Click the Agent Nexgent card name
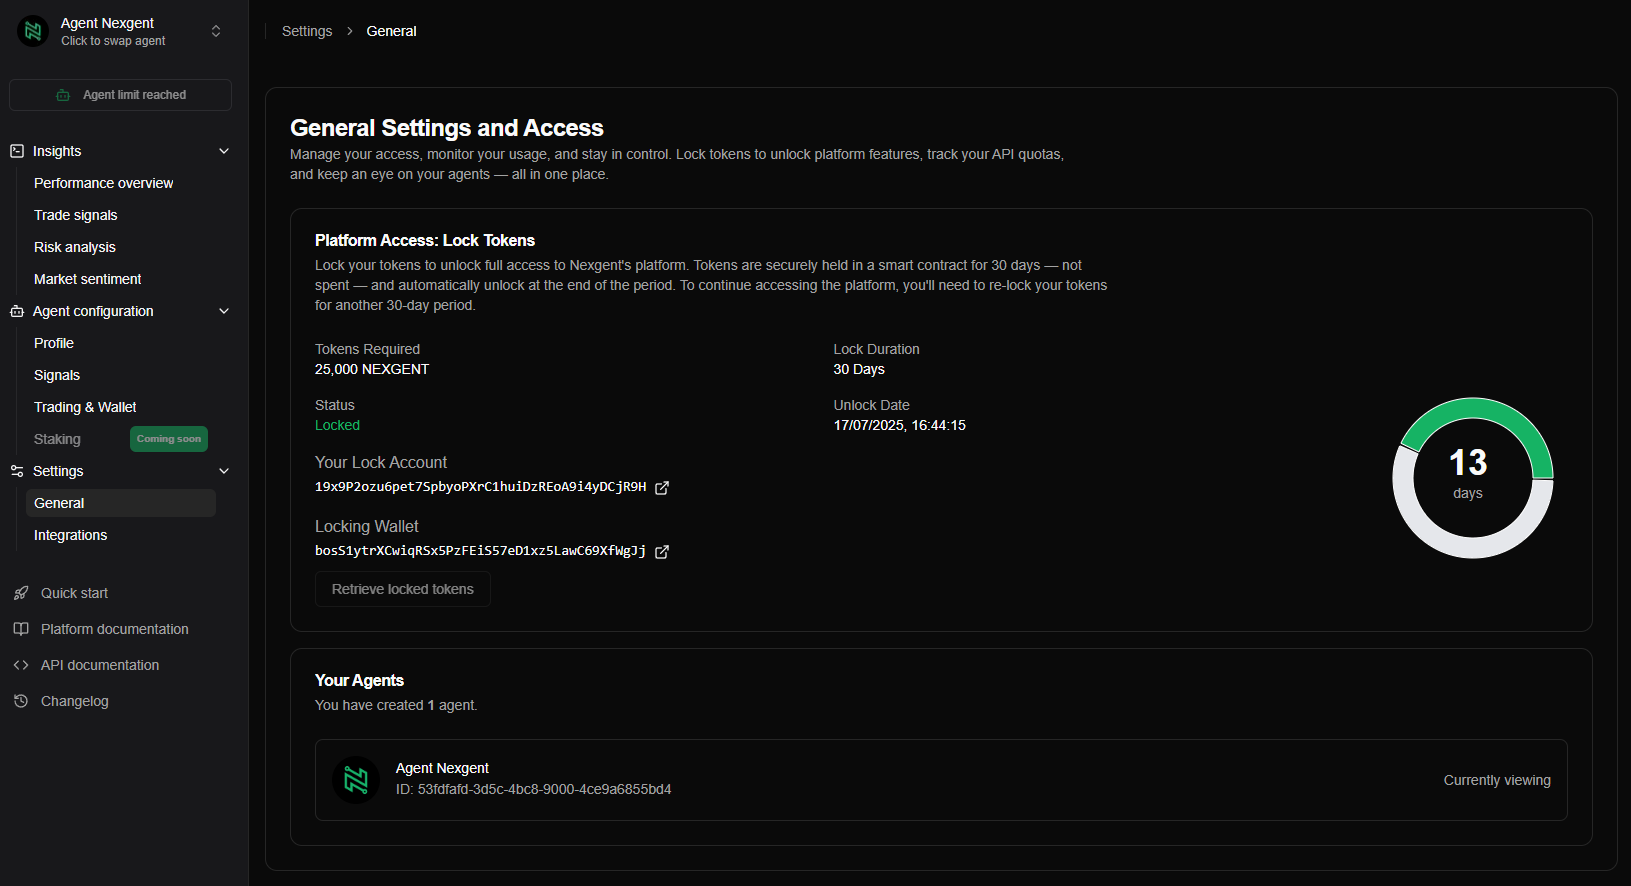 442,768
